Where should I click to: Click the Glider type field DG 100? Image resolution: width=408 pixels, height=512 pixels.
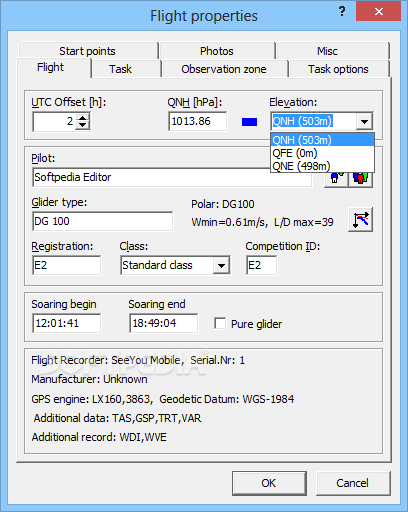pos(103,221)
